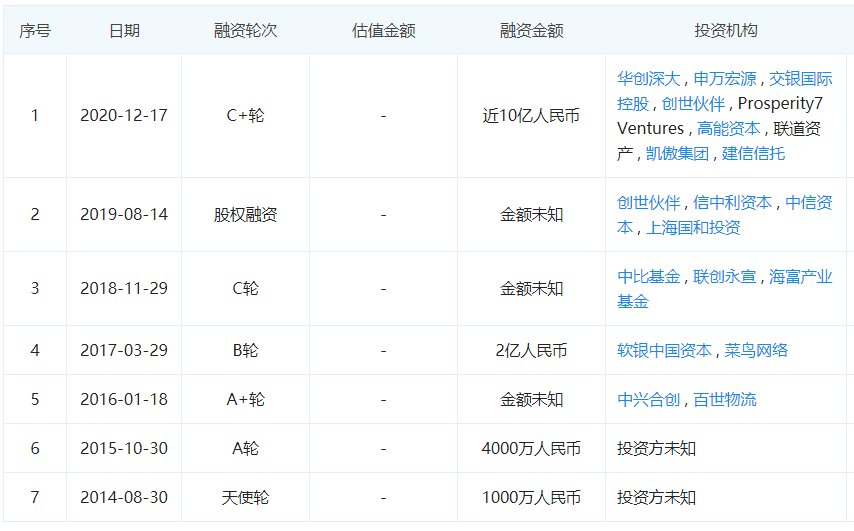Click the 菜鸟网络 link
The image size is (854, 531).
(x=756, y=350)
